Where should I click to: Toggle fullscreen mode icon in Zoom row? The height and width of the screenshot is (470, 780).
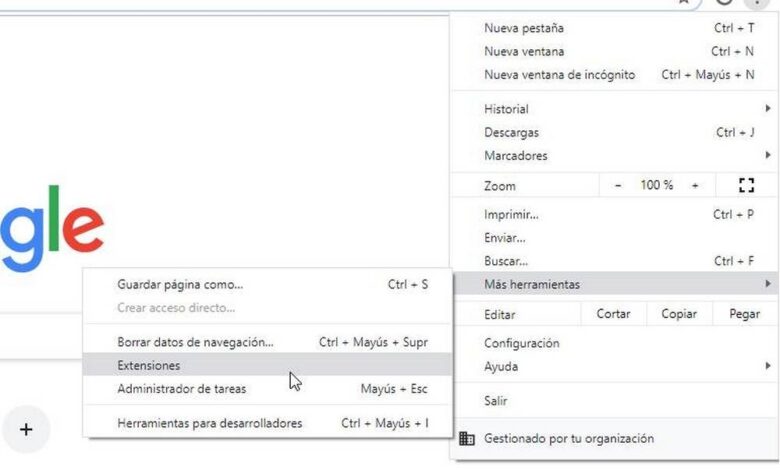coord(746,185)
